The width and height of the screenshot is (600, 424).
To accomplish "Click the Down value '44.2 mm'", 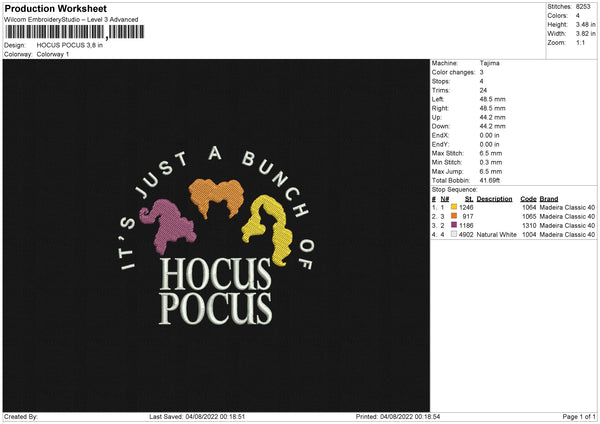I will pos(492,126).
